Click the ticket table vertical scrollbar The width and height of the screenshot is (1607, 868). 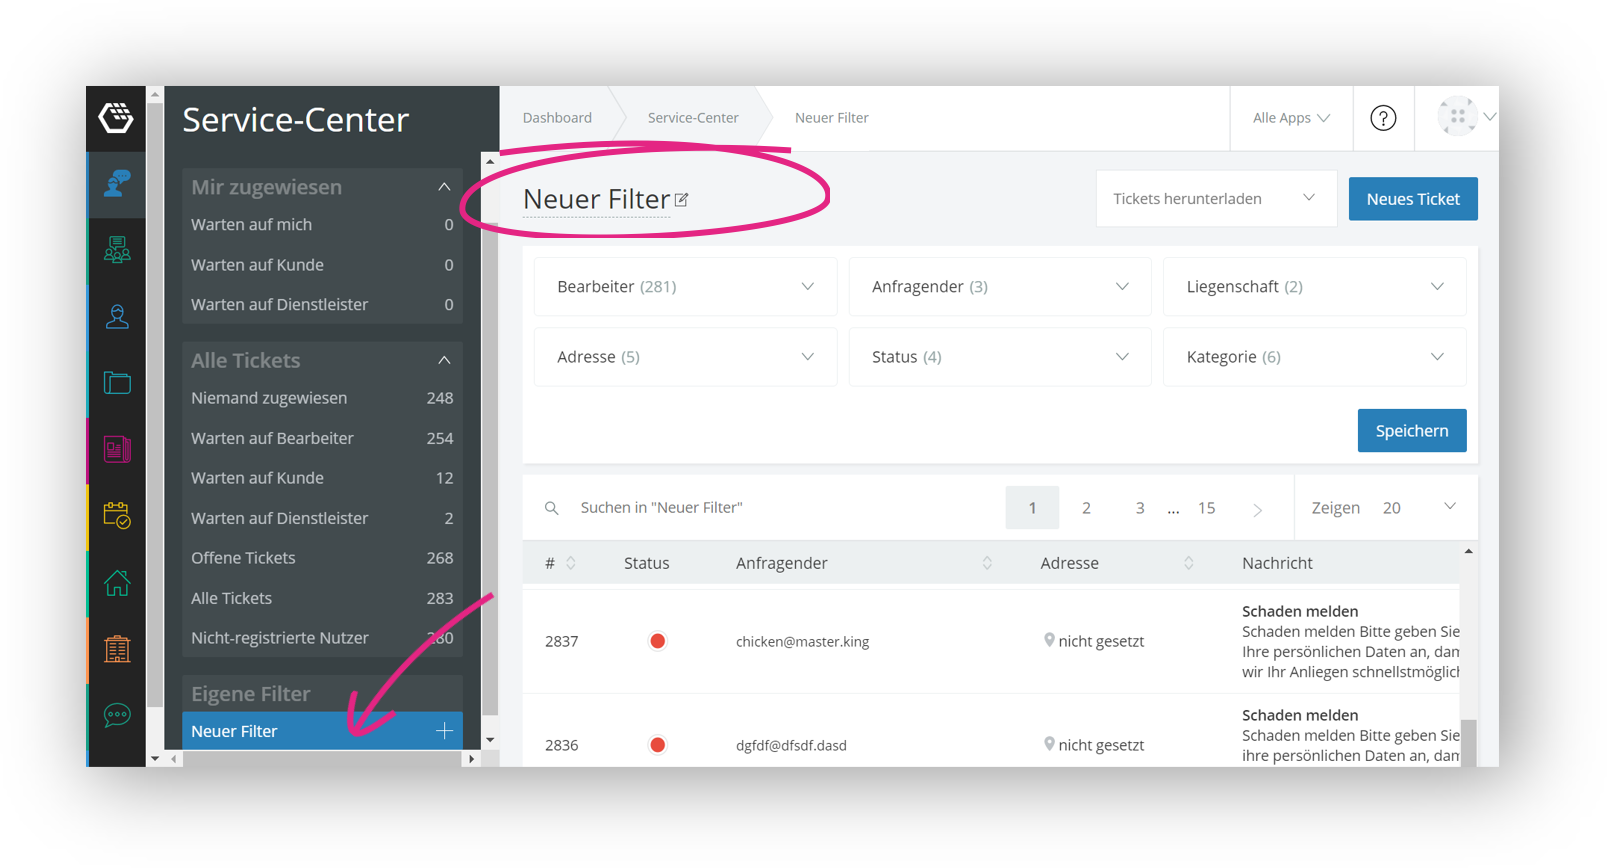(x=1468, y=743)
